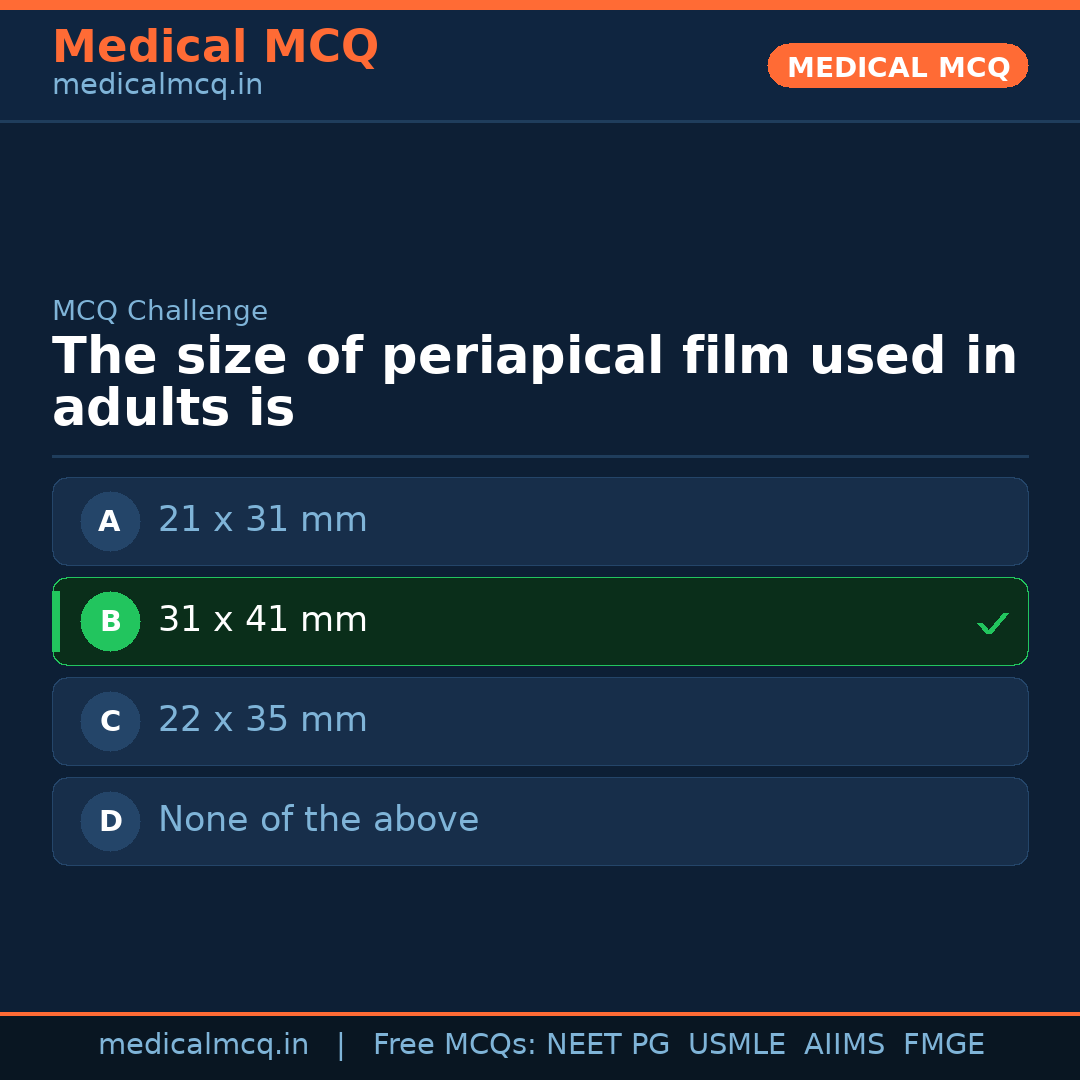Click the green letter B circle icon
The height and width of the screenshot is (1080, 1080).
coord(110,621)
